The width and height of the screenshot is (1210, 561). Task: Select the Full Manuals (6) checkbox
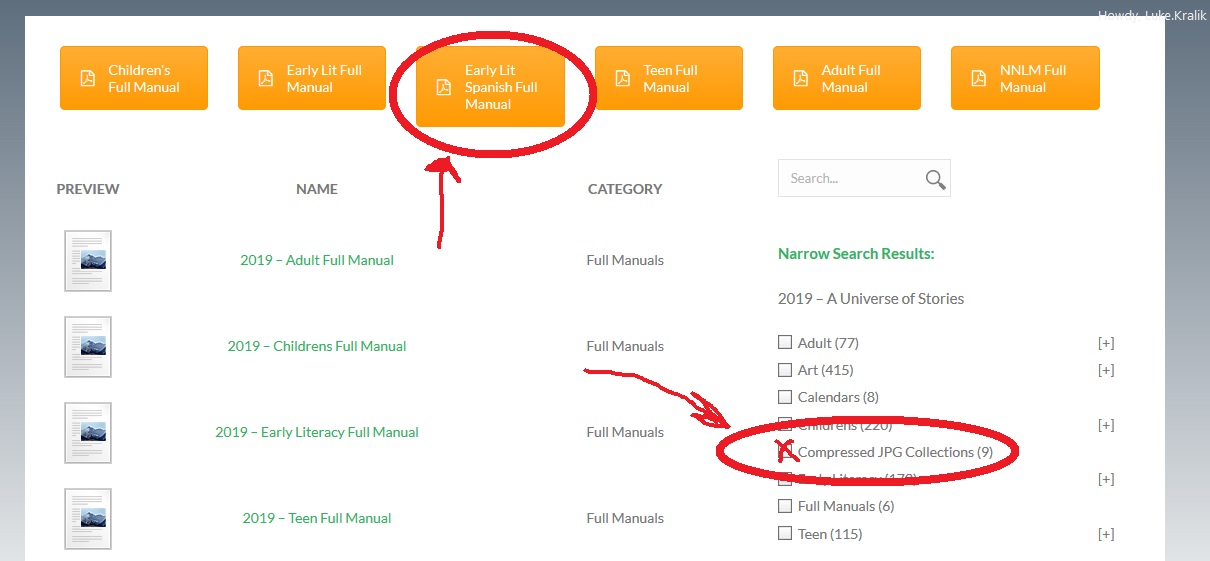785,506
